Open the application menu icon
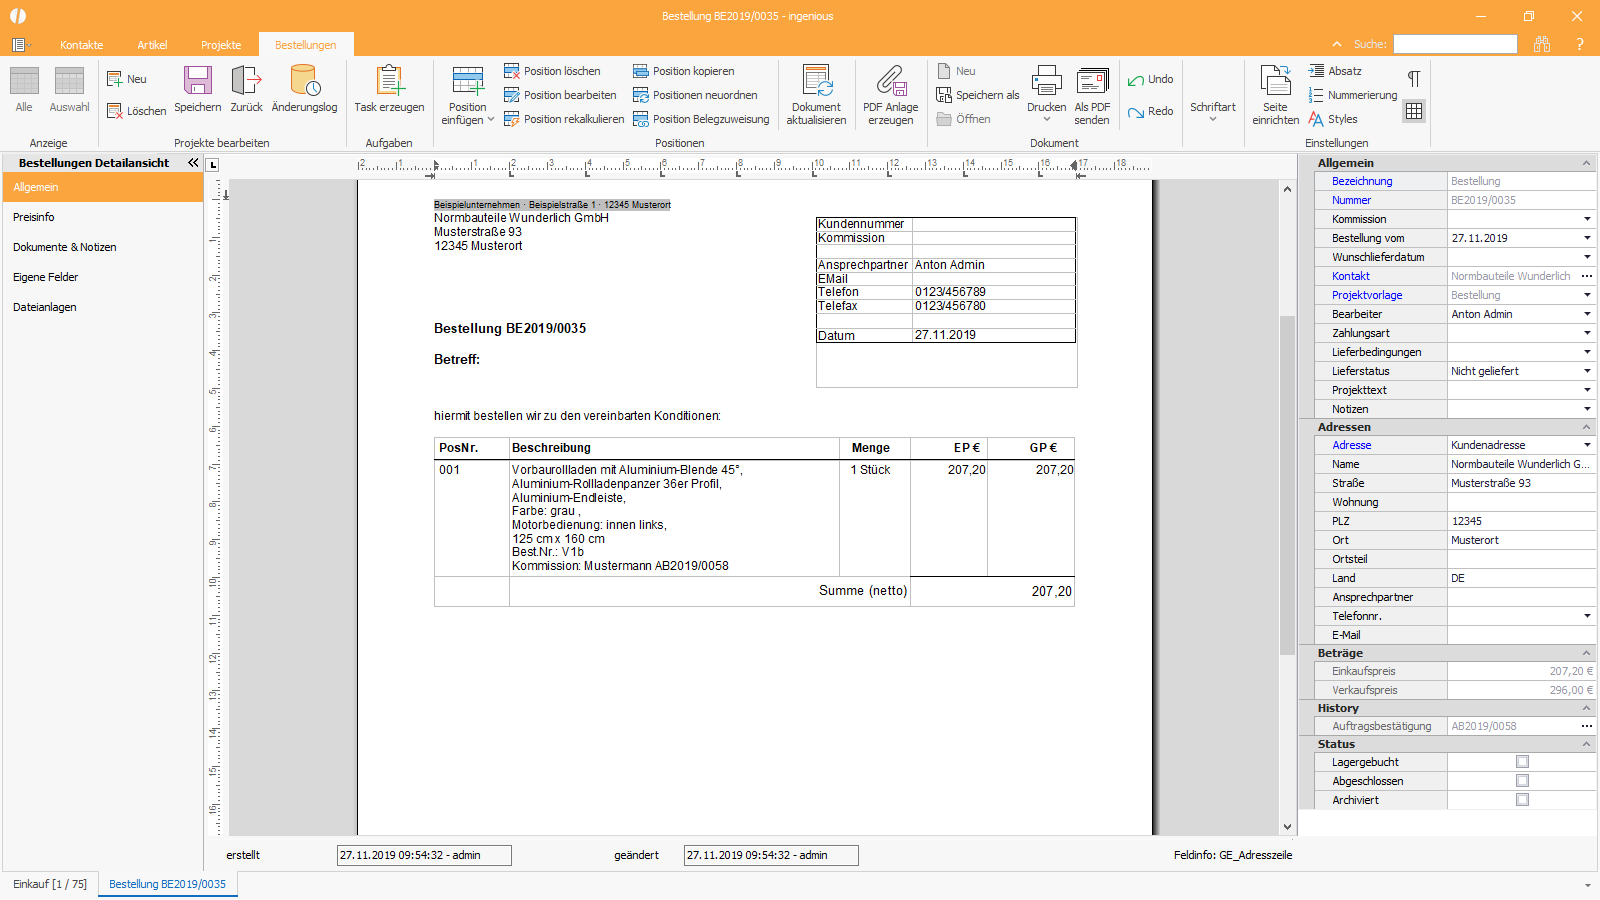Viewport: 1600px width, 900px height. click(x=20, y=45)
